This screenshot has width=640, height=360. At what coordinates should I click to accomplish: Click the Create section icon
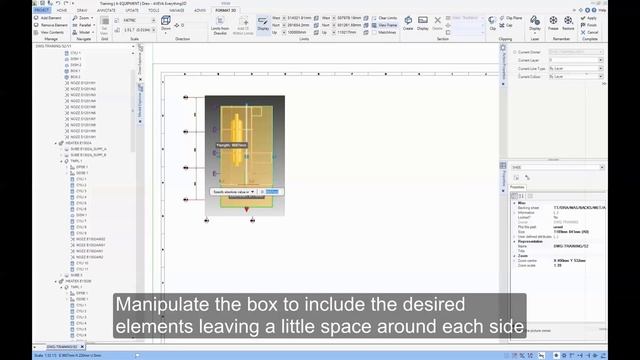pos(408,20)
